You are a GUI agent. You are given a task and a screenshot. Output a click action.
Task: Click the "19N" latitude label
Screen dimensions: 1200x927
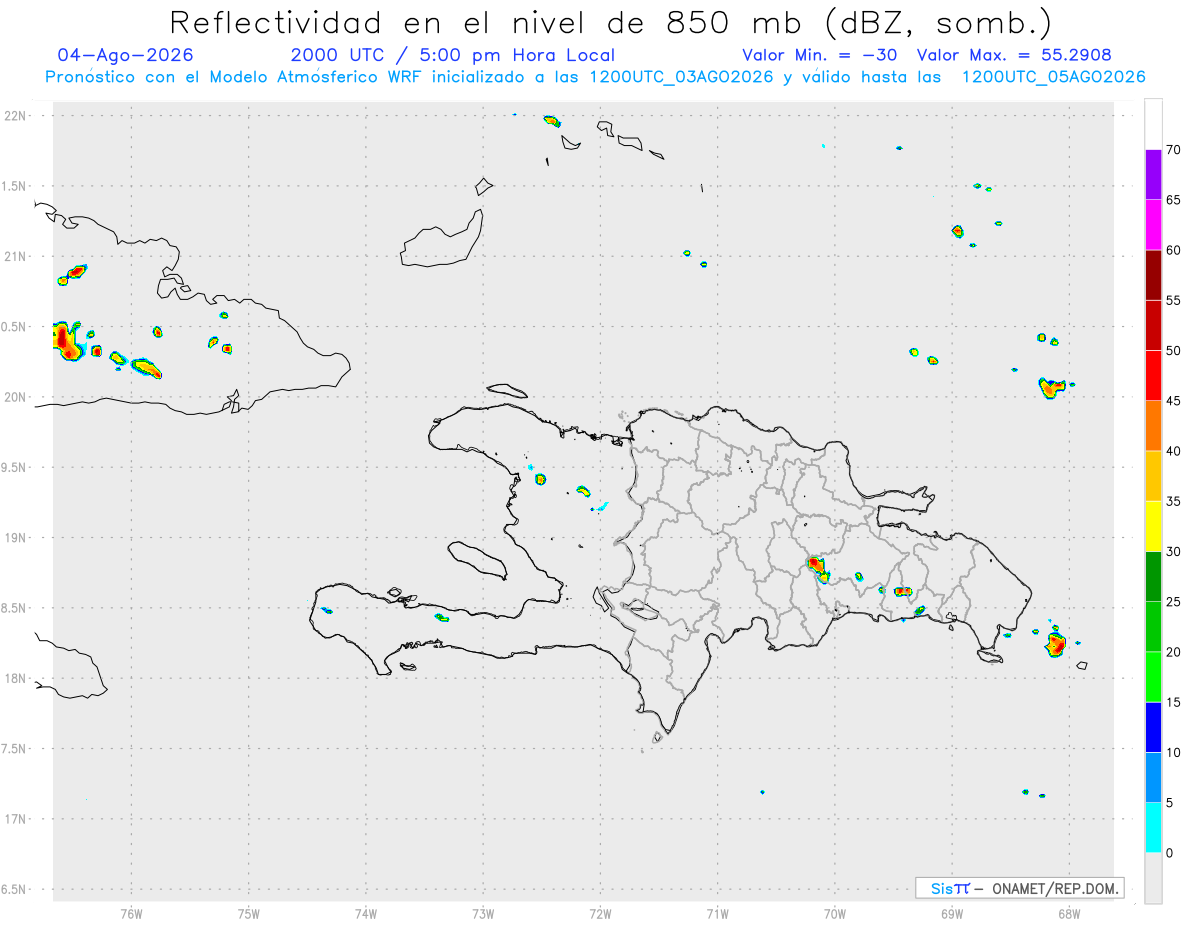(17, 537)
